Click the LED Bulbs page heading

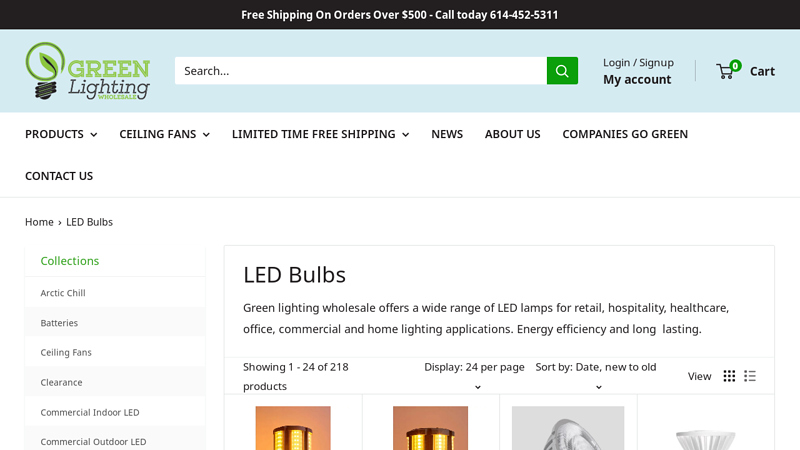tap(294, 274)
